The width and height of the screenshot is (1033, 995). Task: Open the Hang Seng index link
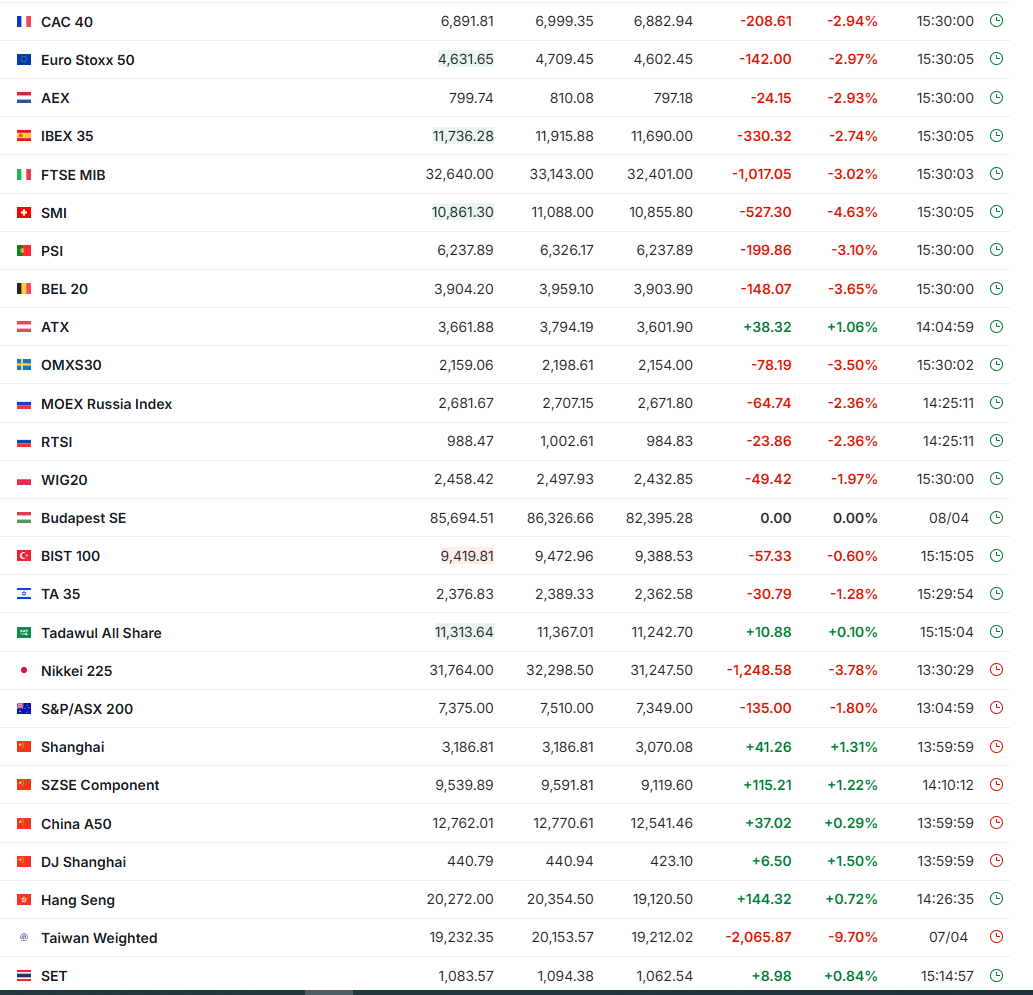tap(78, 900)
